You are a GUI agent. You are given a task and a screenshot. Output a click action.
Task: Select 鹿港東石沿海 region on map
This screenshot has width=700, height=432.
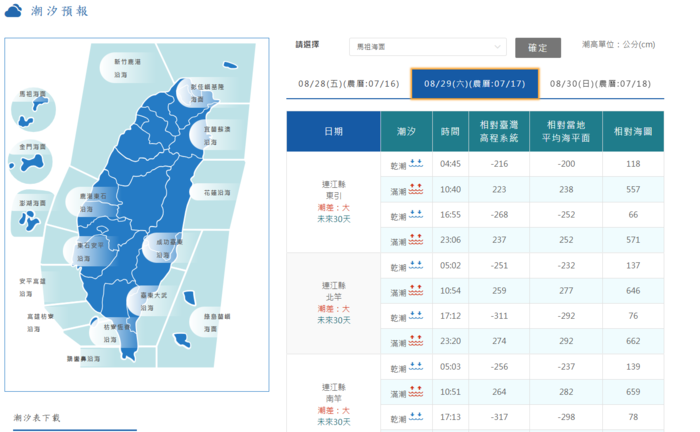pyautogui.click(x=92, y=202)
